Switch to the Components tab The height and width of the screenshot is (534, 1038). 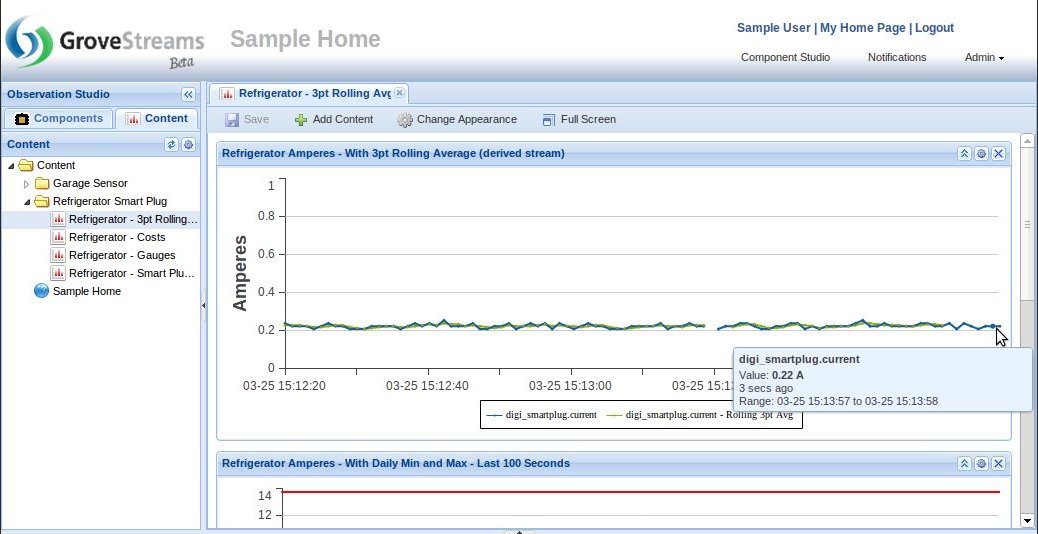point(59,119)
